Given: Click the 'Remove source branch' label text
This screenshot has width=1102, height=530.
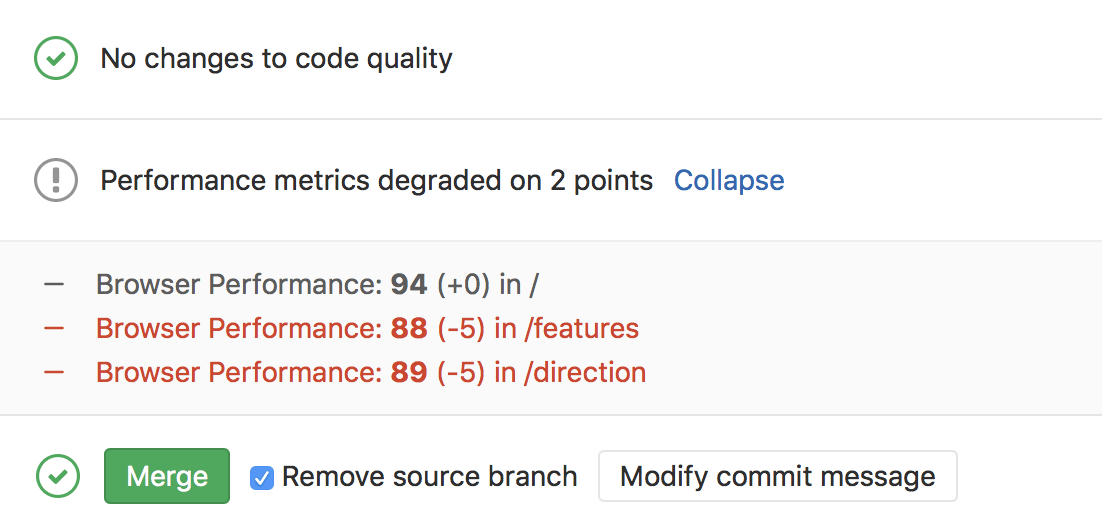Looking at the screenshot, I should (429, 477).
